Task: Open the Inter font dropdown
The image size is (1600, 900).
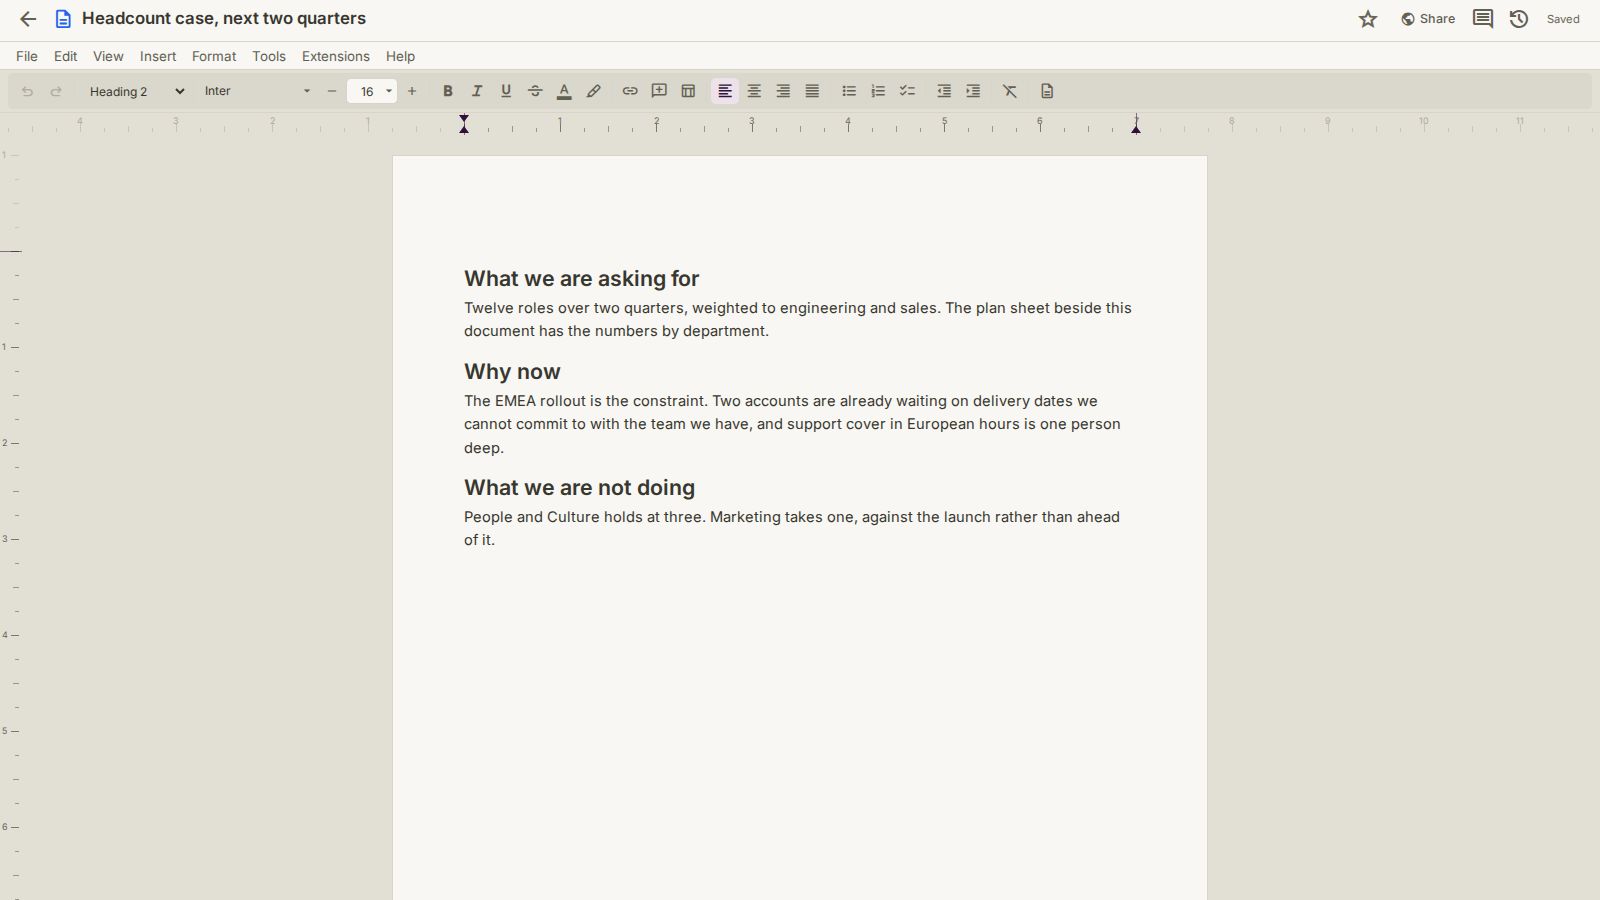Action: point(257,91)
